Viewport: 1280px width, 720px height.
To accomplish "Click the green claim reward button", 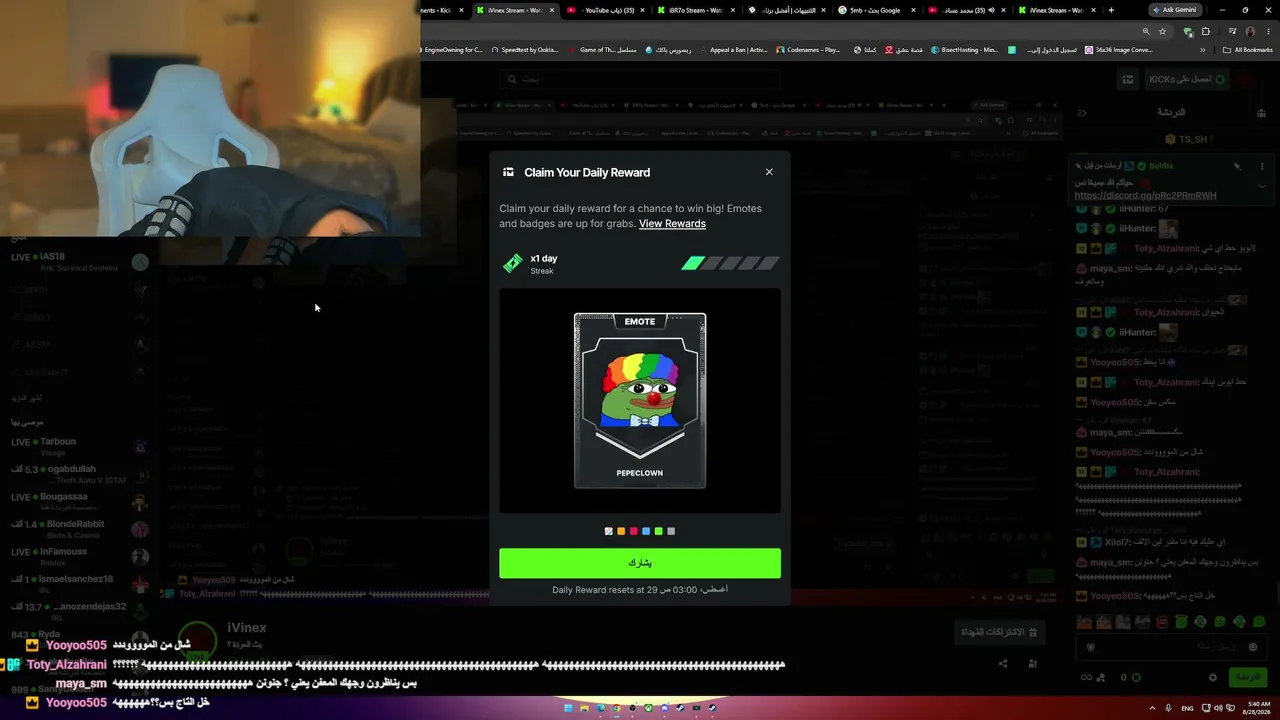I will [x=640, y=563].
